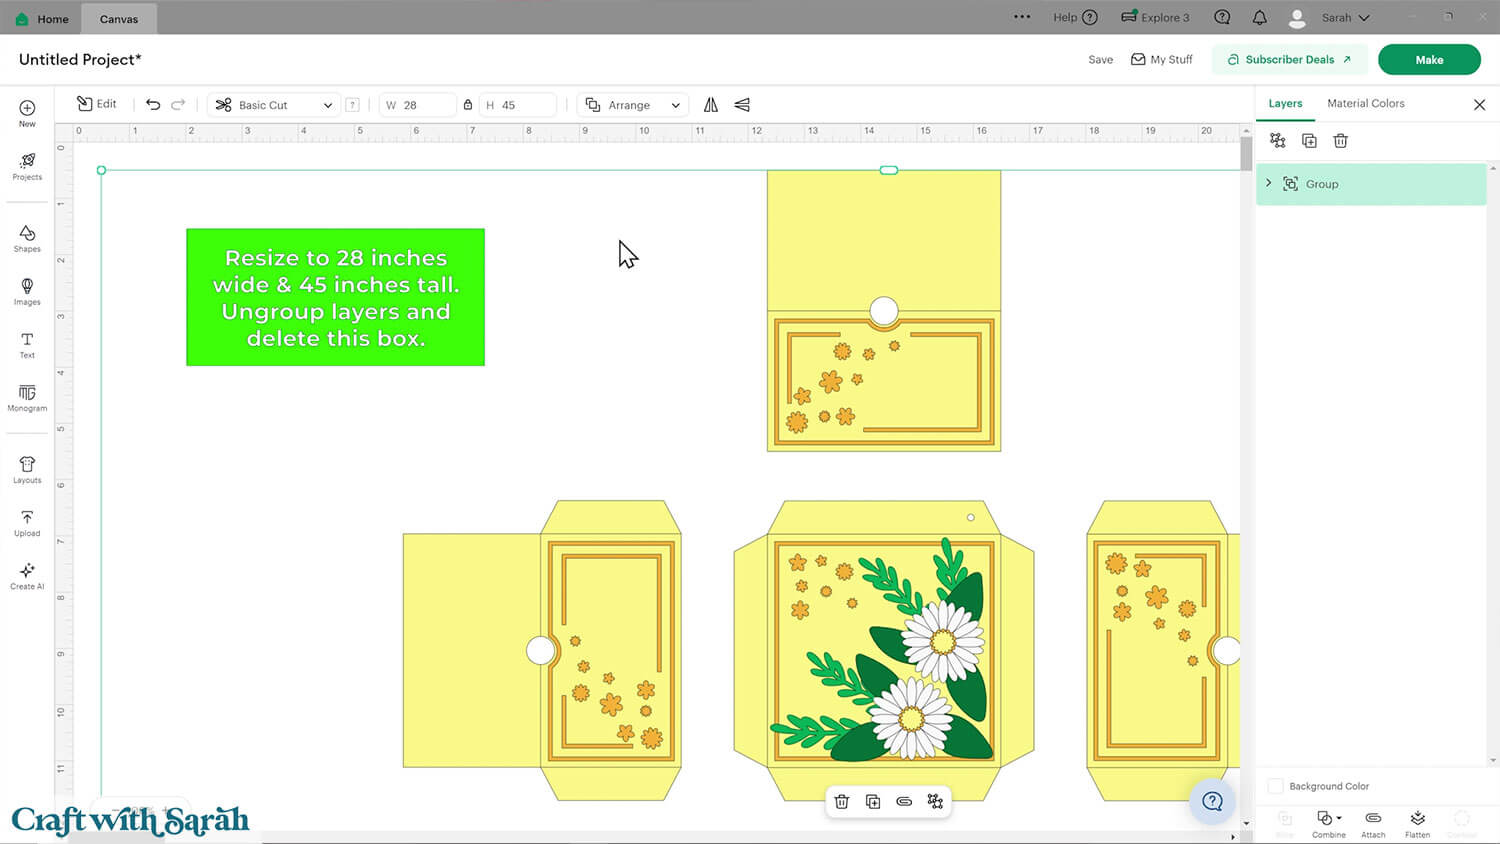Switch to the Canvas tab

coord(119,18)
